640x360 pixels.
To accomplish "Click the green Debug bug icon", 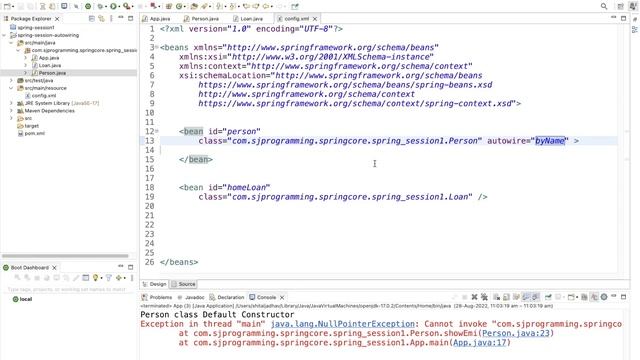I will click(x=100, y=6).
